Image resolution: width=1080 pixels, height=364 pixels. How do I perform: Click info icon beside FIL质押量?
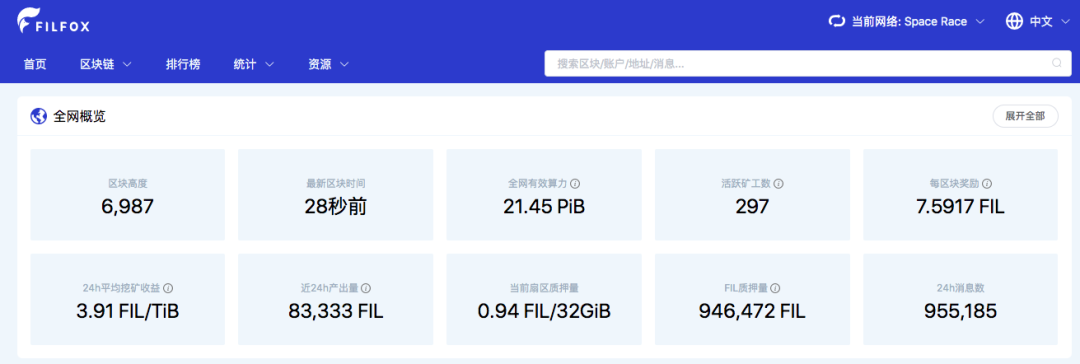point(774,288)
